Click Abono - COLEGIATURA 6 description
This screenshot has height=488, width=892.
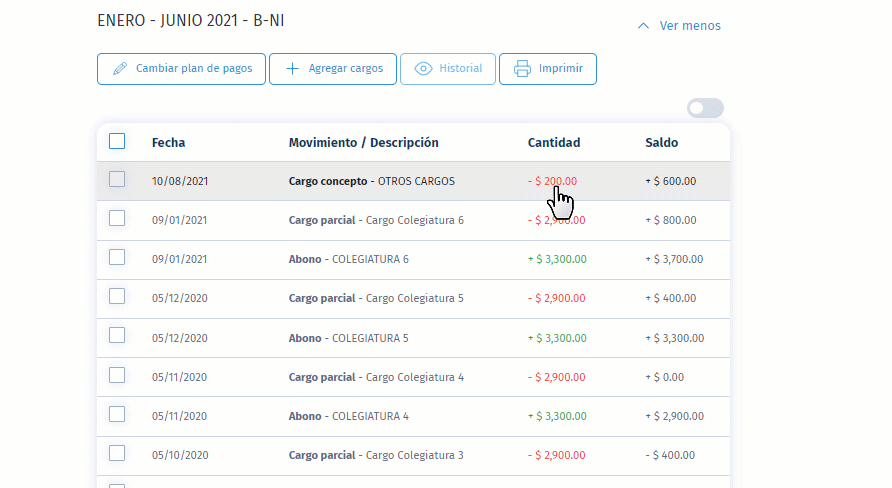[349, 259]
